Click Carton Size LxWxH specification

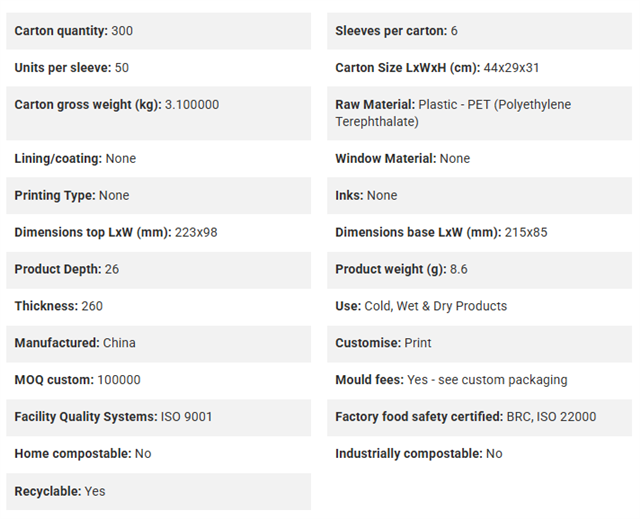(x=479, y=68)
